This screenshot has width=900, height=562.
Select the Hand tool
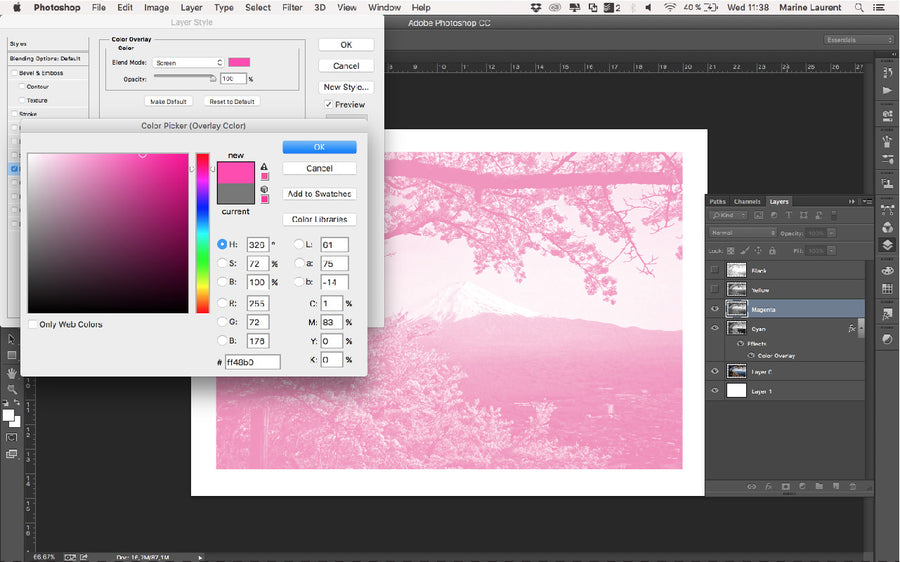(x=11, y=373)
